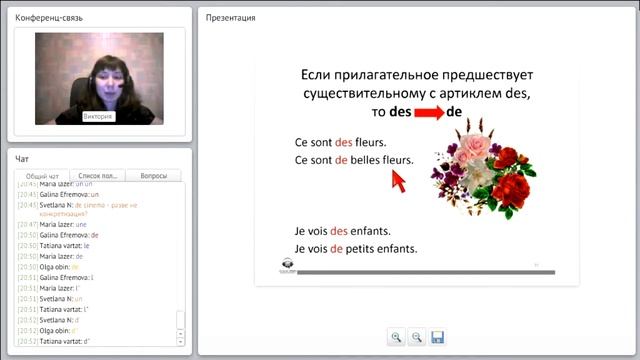Save the presentation with the floppy disk icon
Screen dimensions: 640x360
437,337
